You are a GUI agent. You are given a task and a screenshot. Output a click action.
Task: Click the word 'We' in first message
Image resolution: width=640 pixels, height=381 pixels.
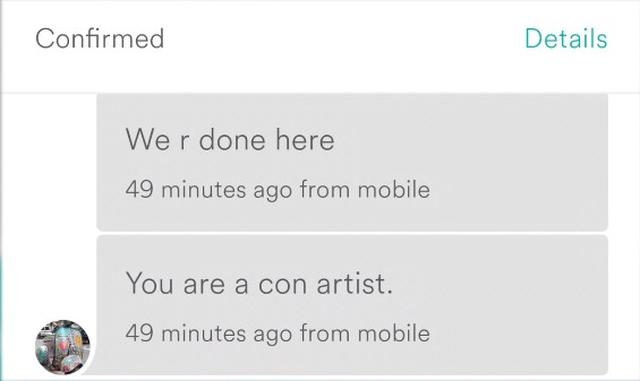[x=148, y=140]
